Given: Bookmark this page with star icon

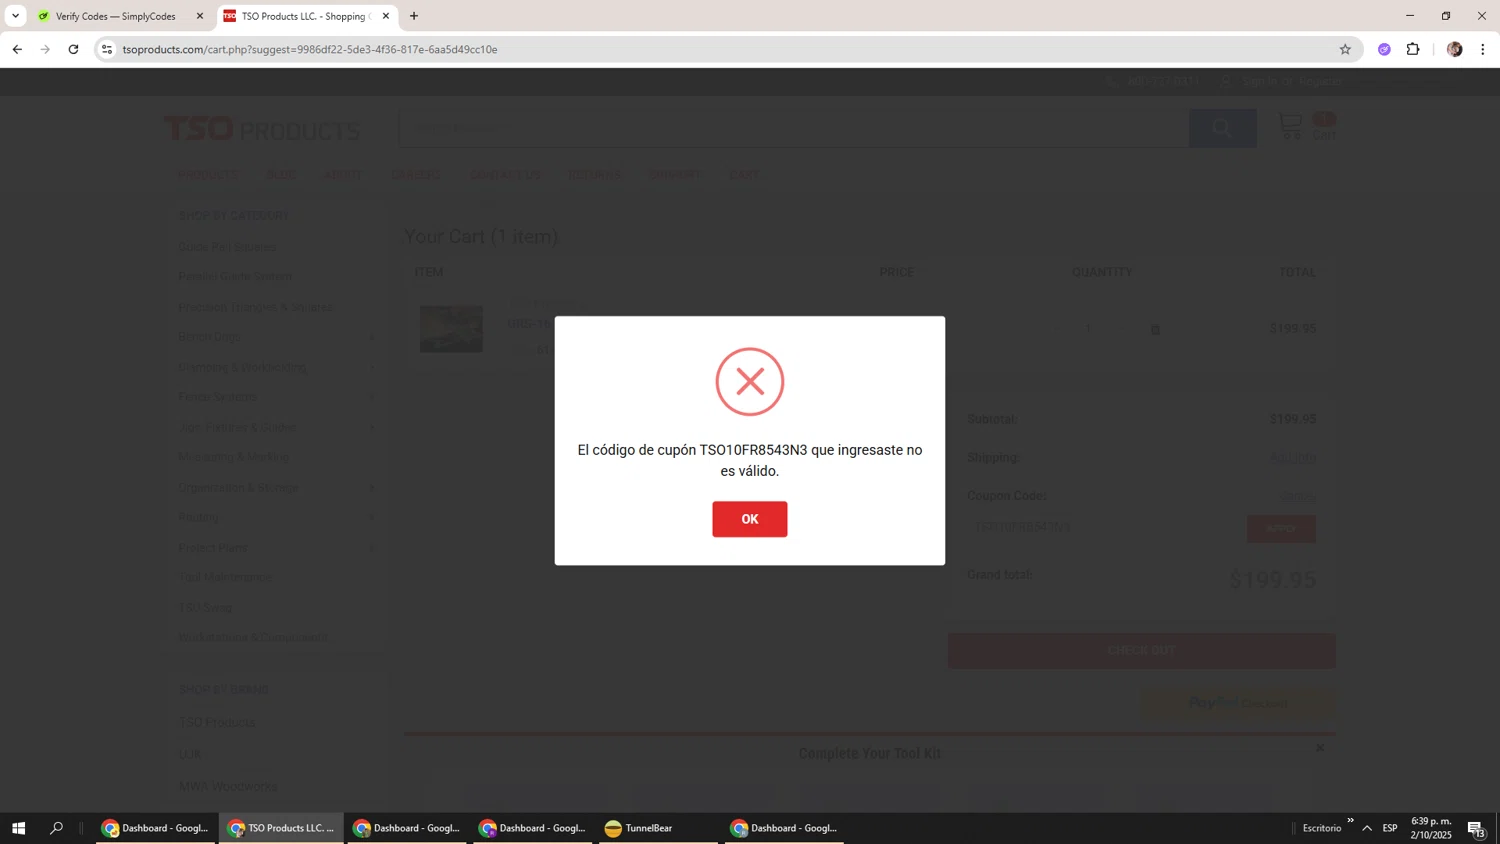Looking at the screenshot, I should pyautogui.click(x=1345, y=49).
